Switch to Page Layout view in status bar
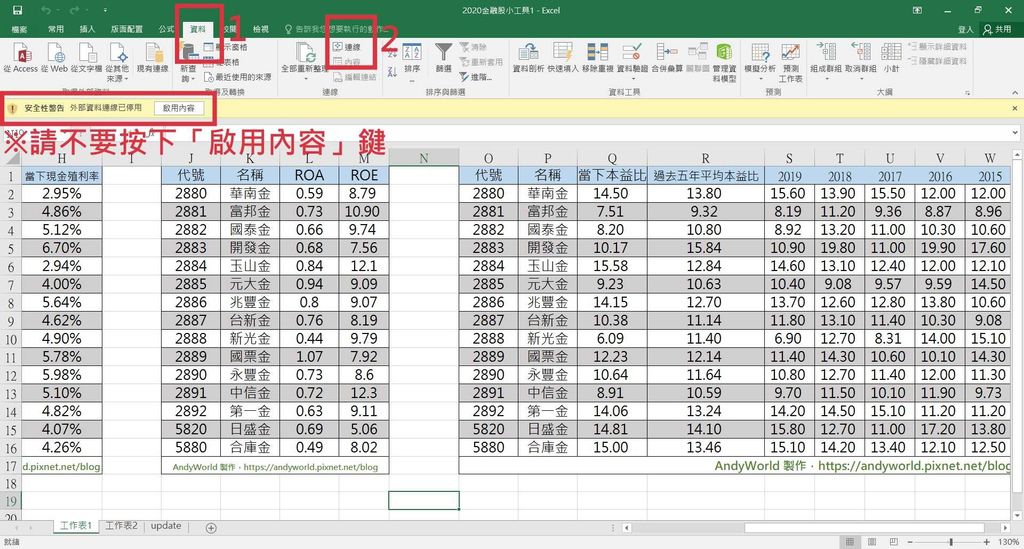Screen dimensions: 1024x549 pyautogui.click(x=872, y=542)
